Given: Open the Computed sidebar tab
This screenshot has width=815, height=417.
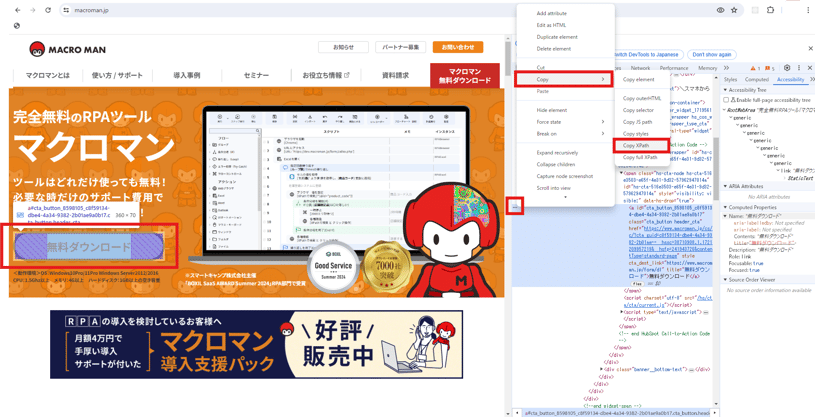Looking at the screenshot, I should click(x=756, y=80).
